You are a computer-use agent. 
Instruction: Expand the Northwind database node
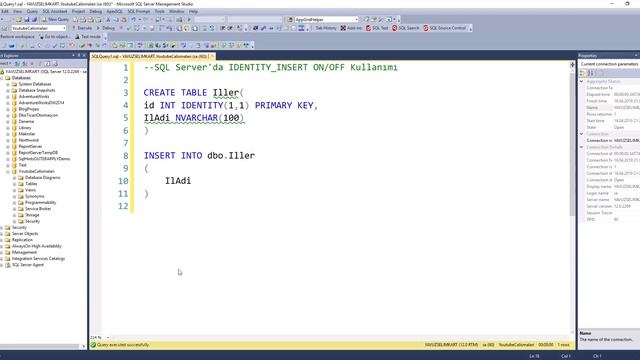pos(8,140)
